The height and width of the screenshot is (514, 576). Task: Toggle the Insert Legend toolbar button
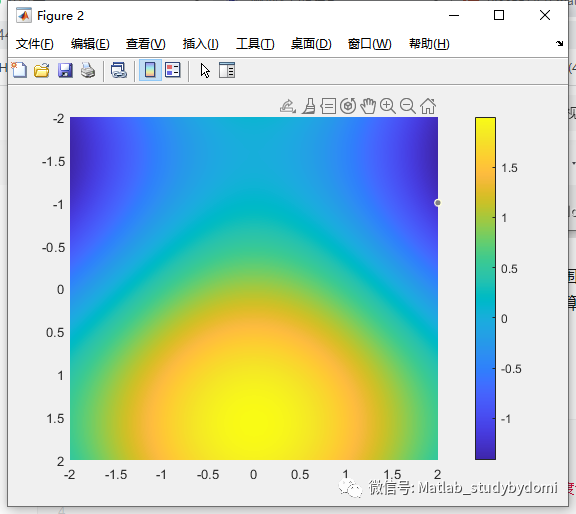tap(173, 70)
